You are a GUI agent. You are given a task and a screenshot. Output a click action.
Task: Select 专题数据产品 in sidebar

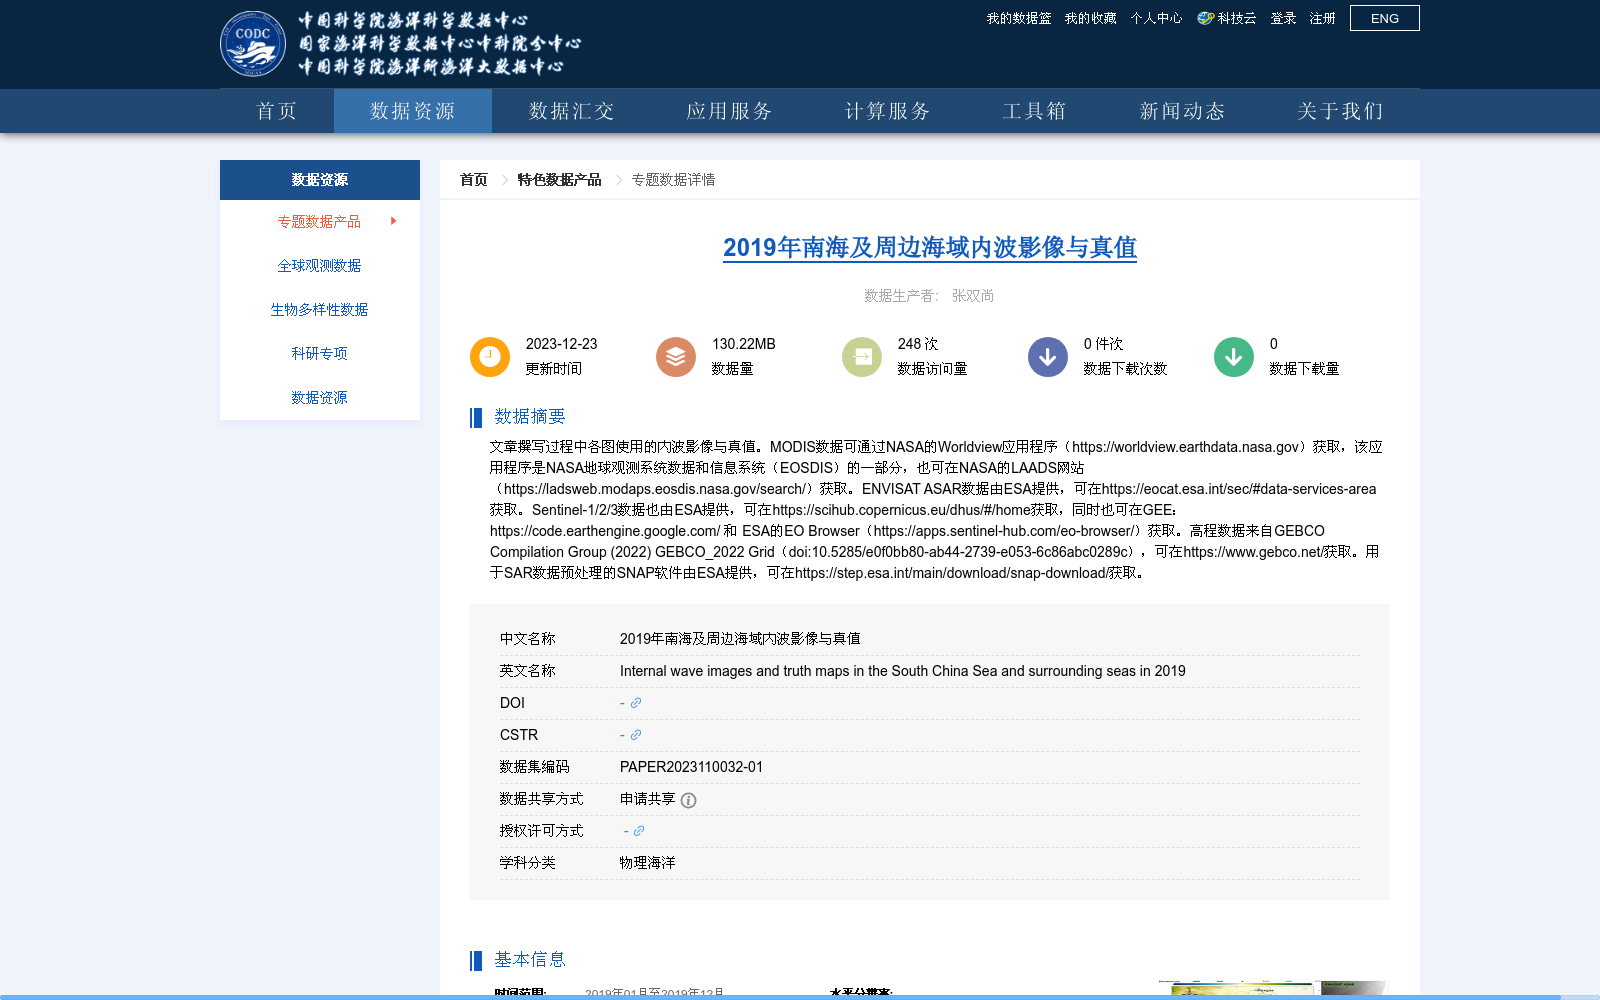[319, 221]
